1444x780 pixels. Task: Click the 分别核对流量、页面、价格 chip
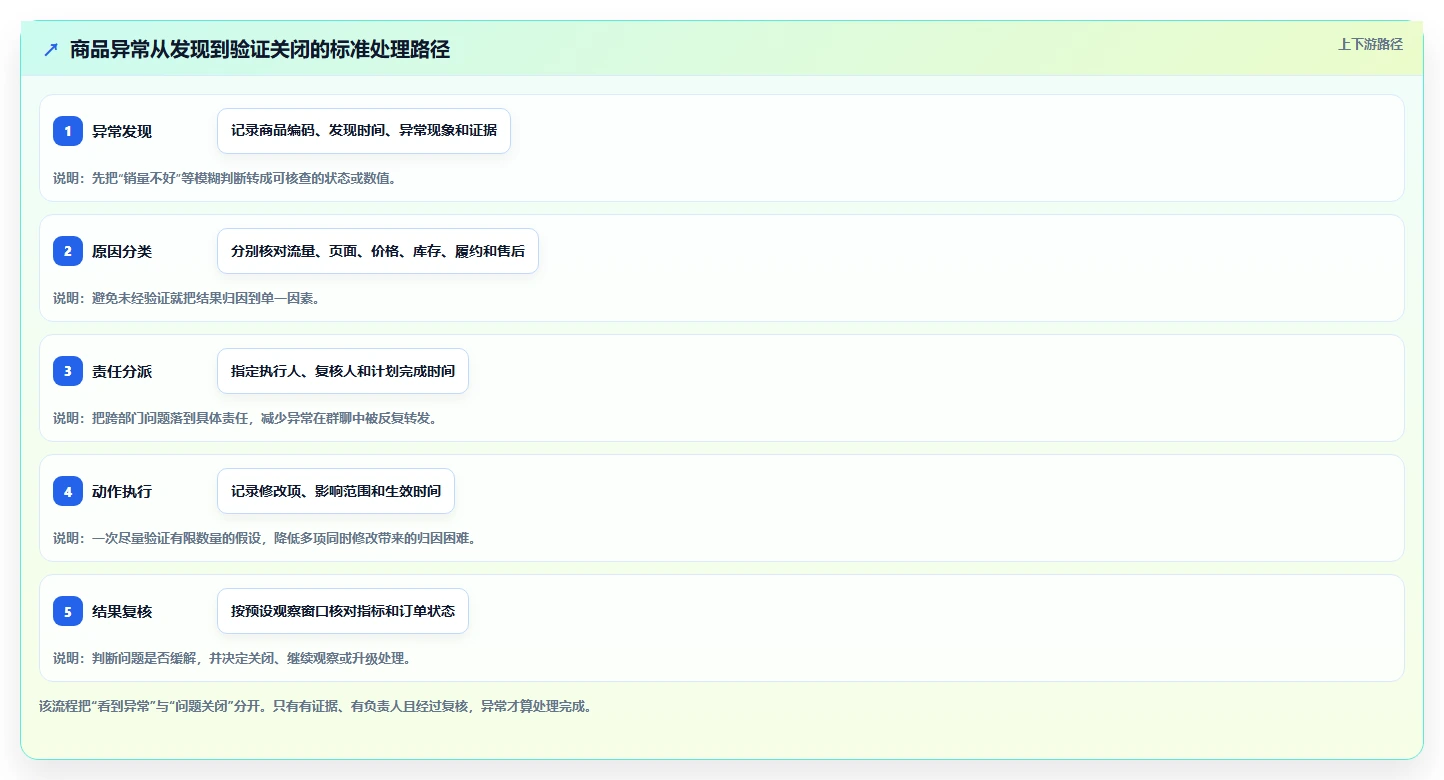(378, 251)
